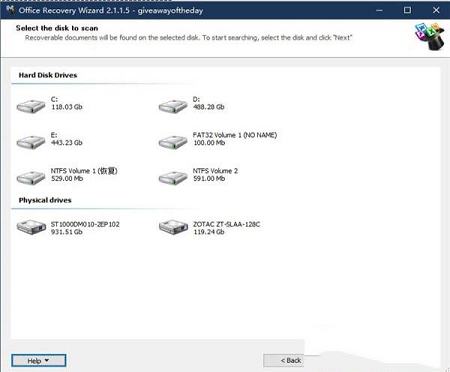
Task: Click the 119.24 Gb size text
Action: 209,232
